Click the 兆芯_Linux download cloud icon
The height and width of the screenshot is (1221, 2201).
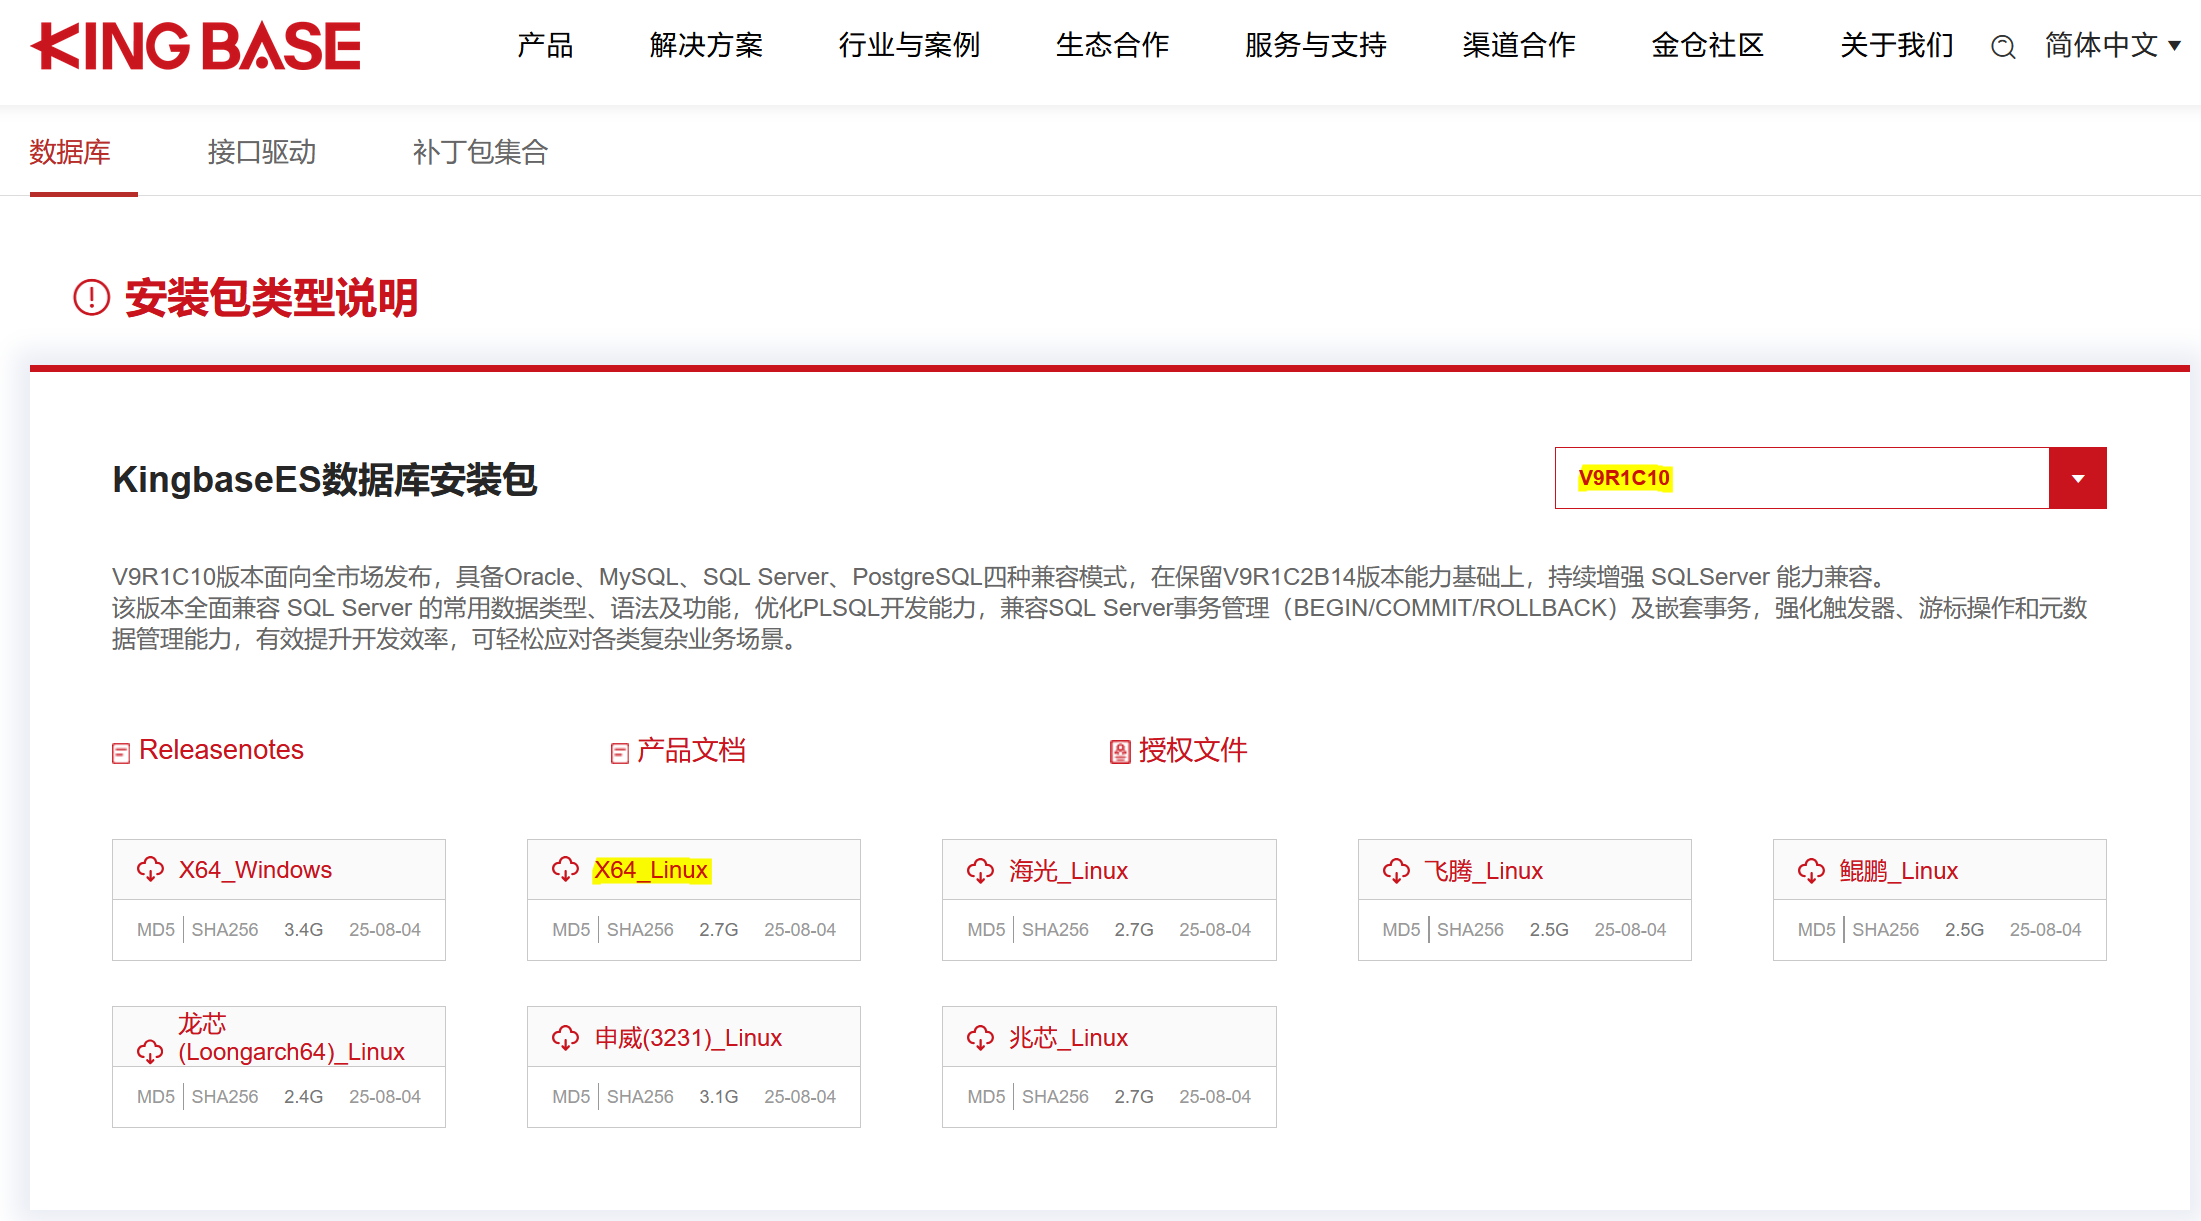(x=980, y=1037)
